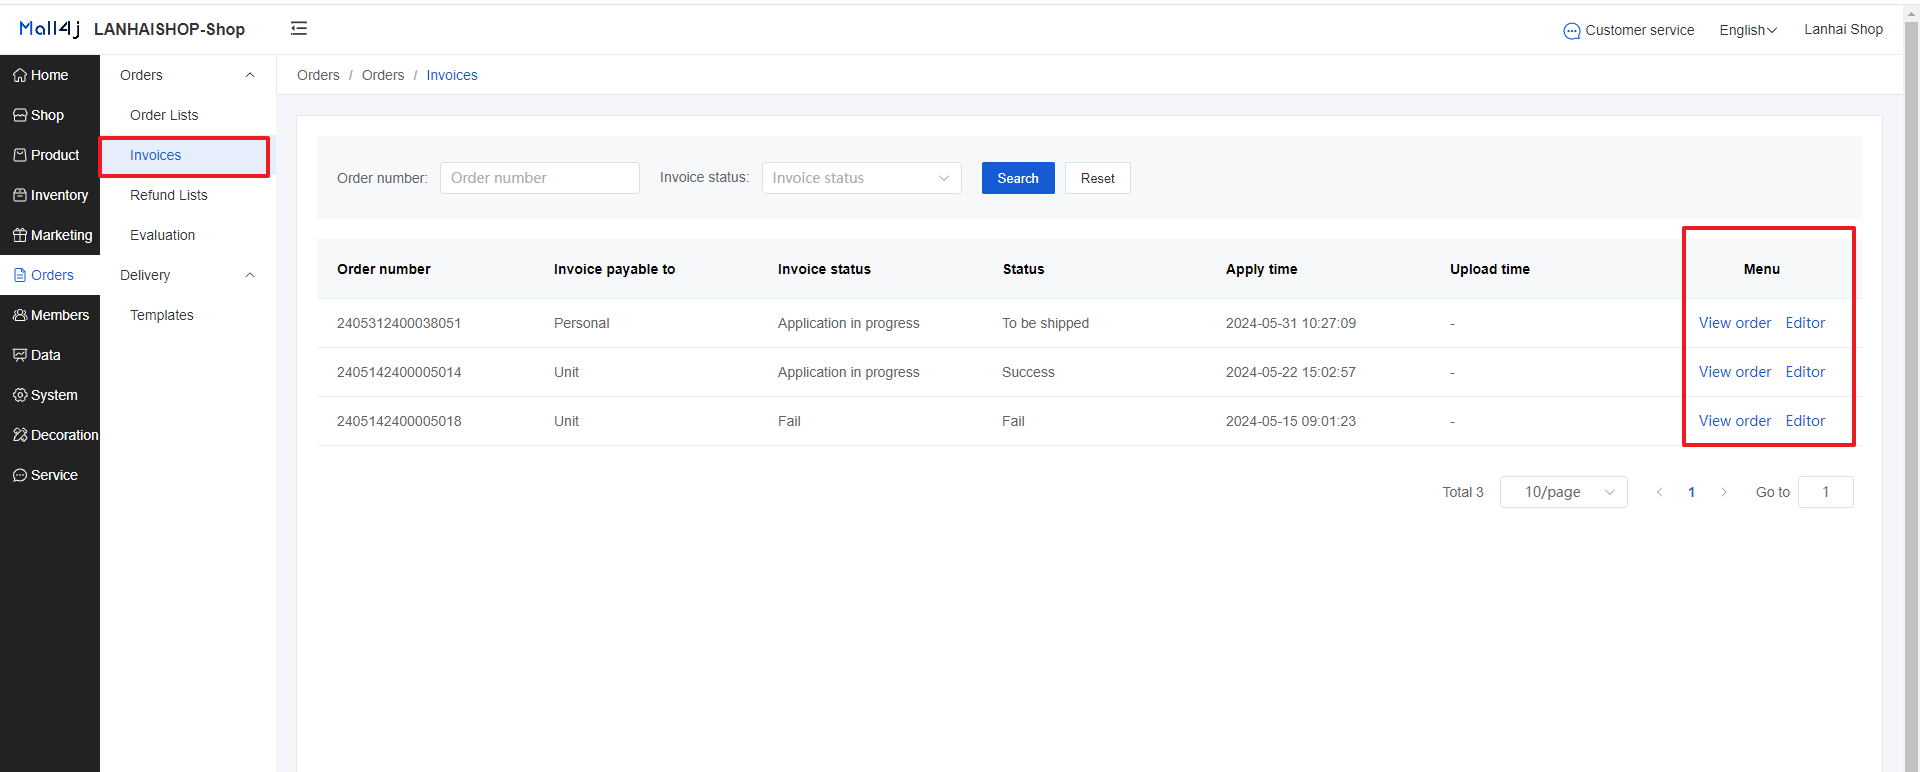Collapse the sidebar with the hamburger icon

point(299,29)
